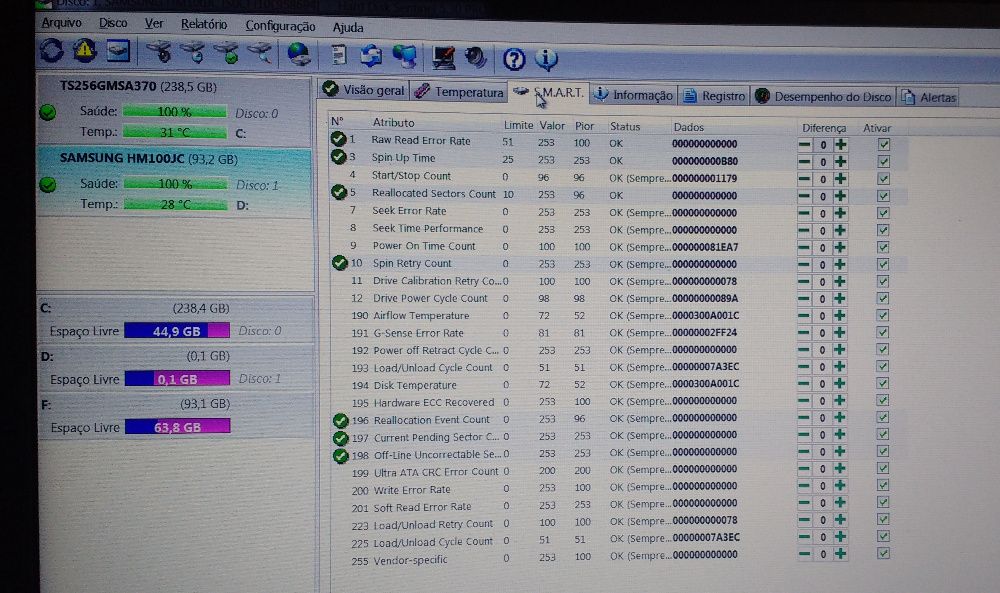The width and height of the screenshot is (1000, 593).
Task: Click green check icon beside Off-Line Uncorrectable
Action: (x=341, y=455)
